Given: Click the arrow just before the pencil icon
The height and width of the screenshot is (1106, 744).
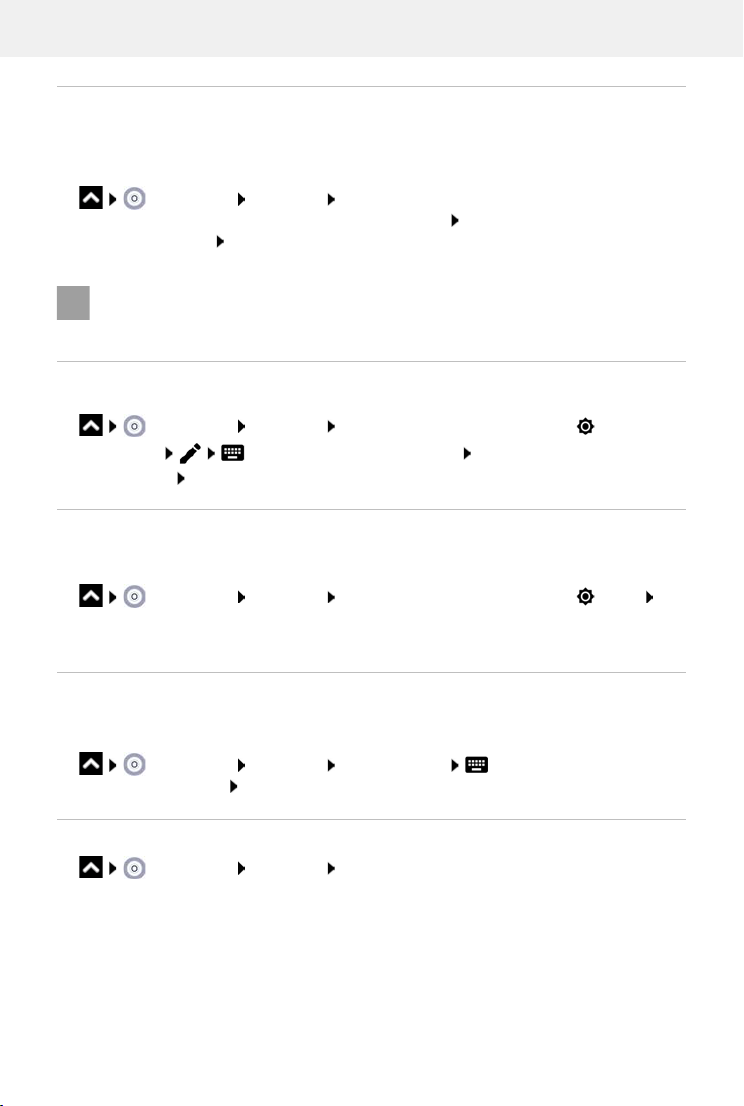Looking at the screenshot, I should 169,454.
